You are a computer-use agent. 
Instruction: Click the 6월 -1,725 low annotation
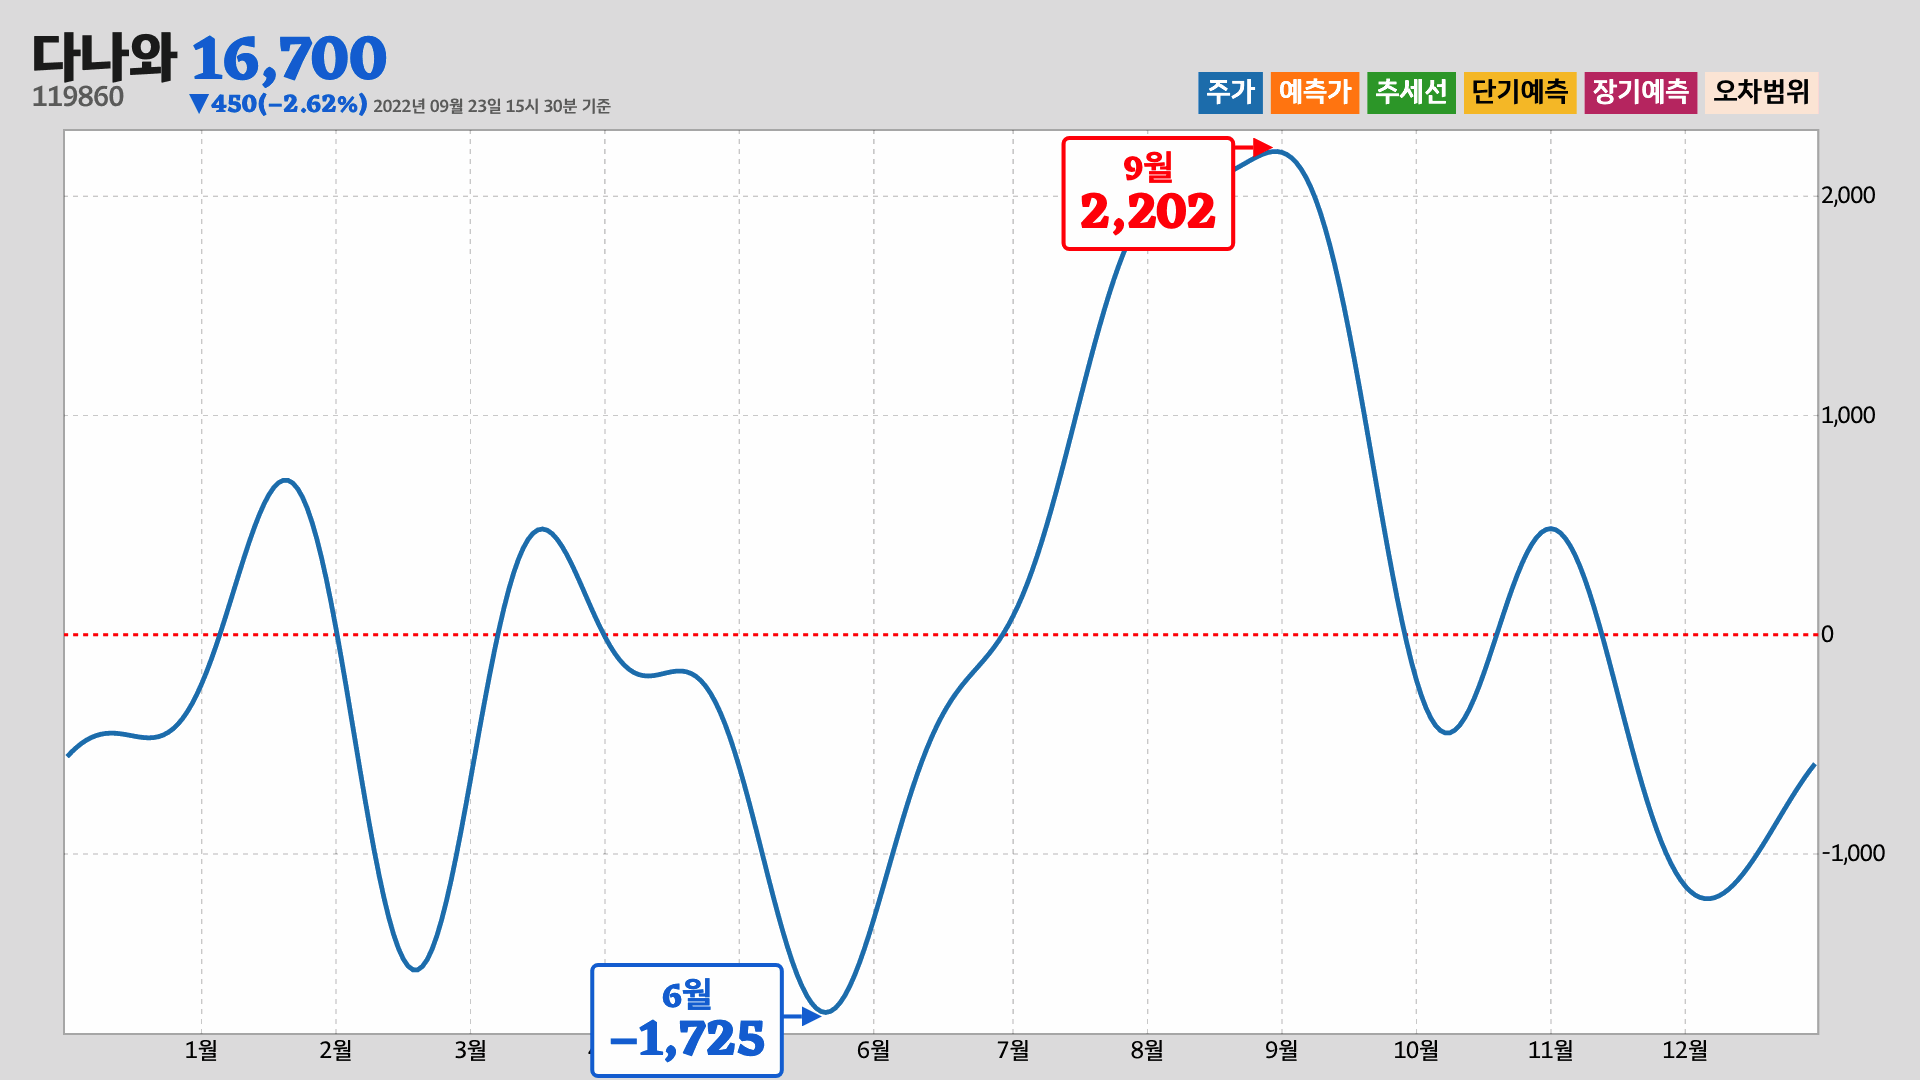[687, 1020]
